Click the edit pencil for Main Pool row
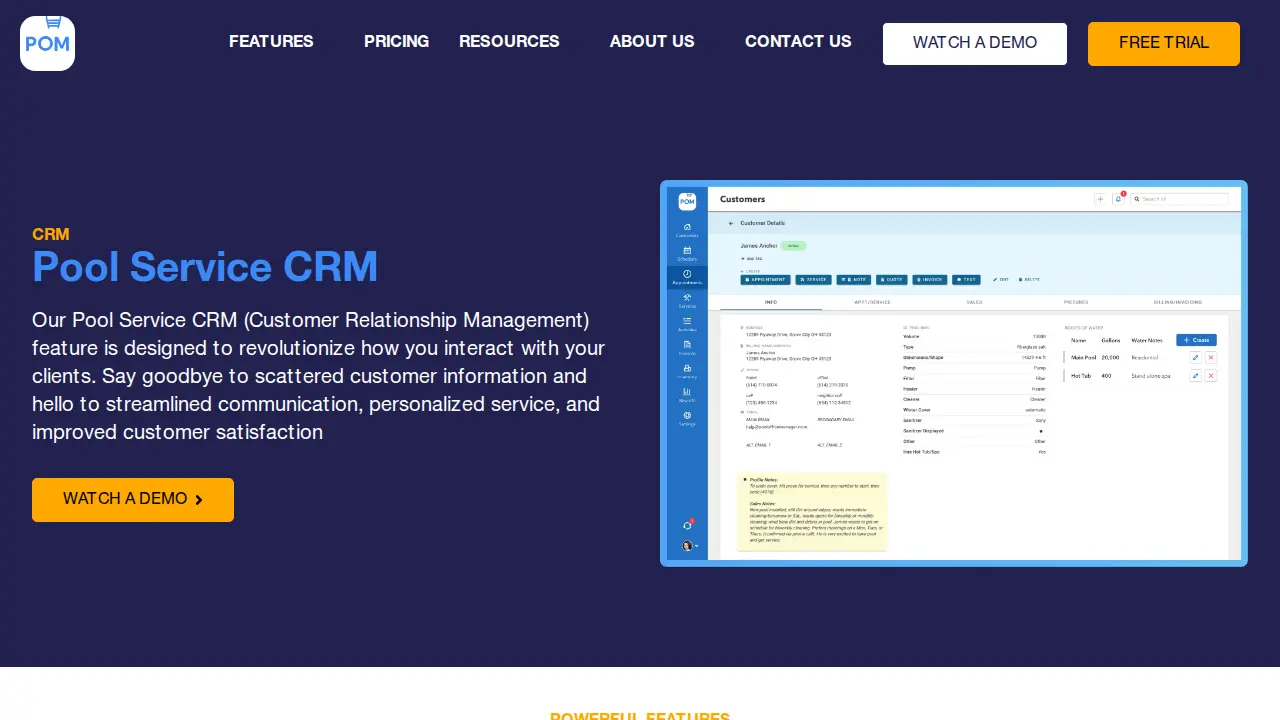The height and width of the screenshot is (720, 1280). (1195, 357)
